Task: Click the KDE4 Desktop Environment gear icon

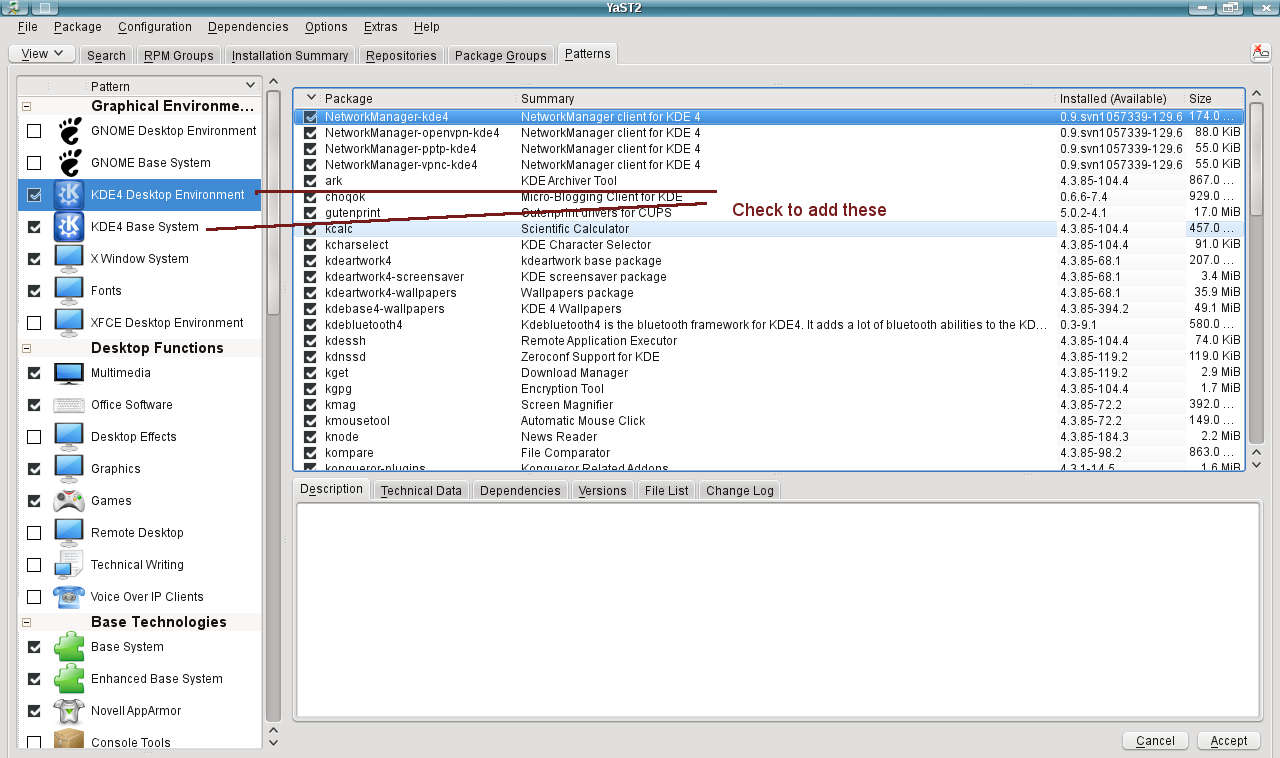Action: [x=69, y=195]
